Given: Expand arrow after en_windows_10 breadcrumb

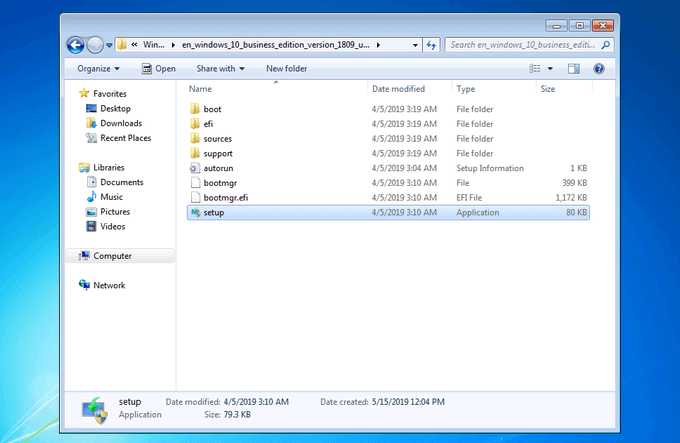Looking at the screenshot, I should pyautogui.click(x=378, y=45).
